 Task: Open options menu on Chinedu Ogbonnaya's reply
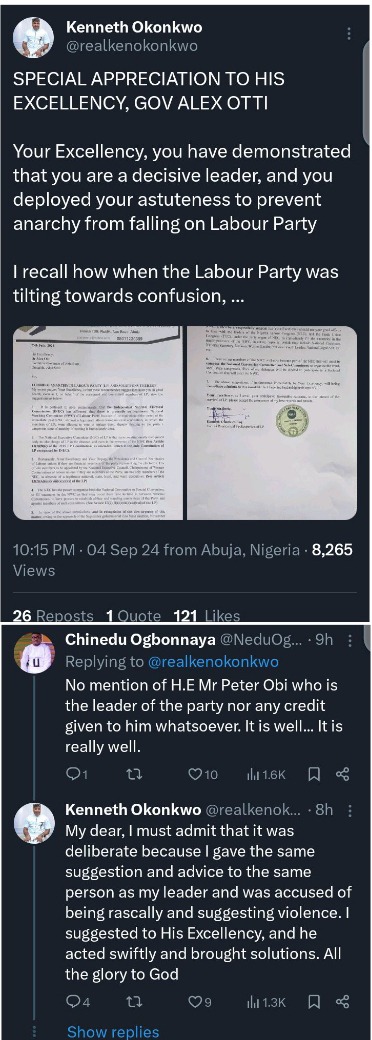coord(349,641)
